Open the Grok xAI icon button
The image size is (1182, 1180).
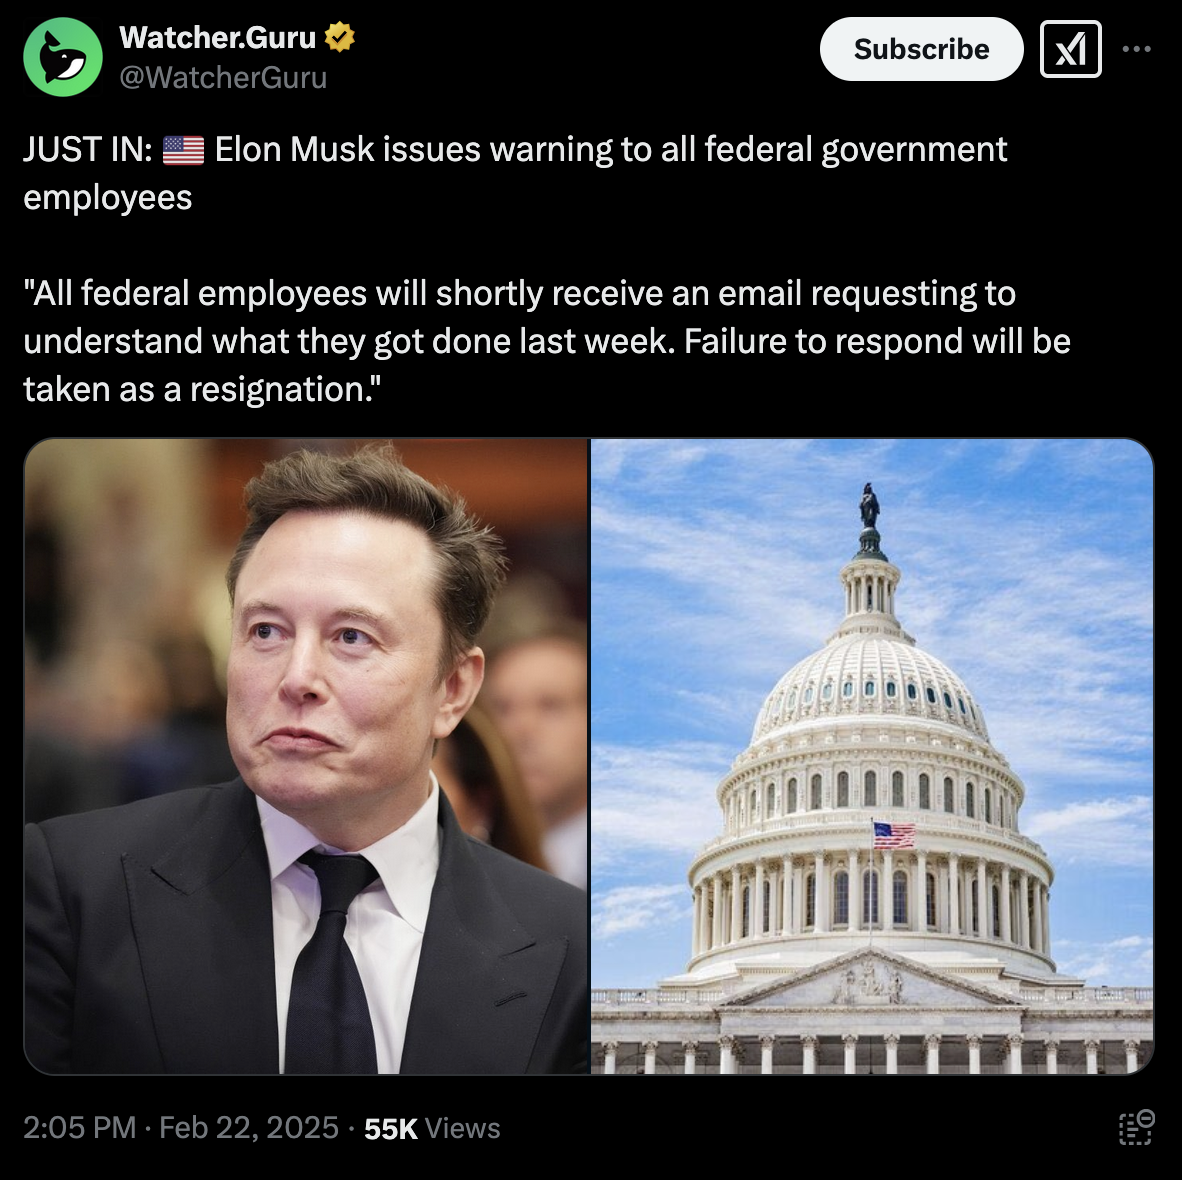1070,49
